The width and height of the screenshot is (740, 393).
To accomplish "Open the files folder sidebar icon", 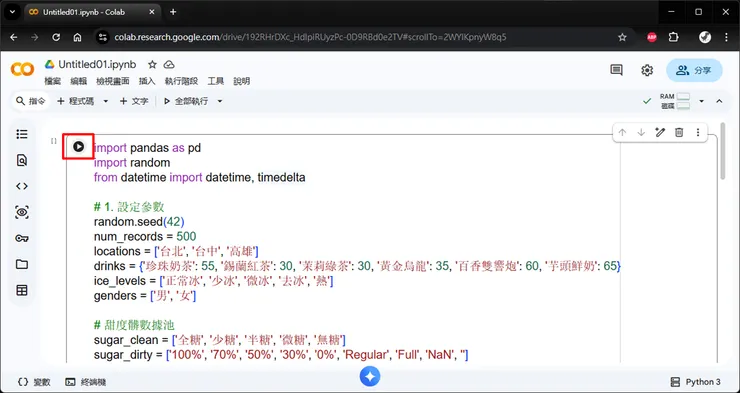I will (x=22, y=264).
